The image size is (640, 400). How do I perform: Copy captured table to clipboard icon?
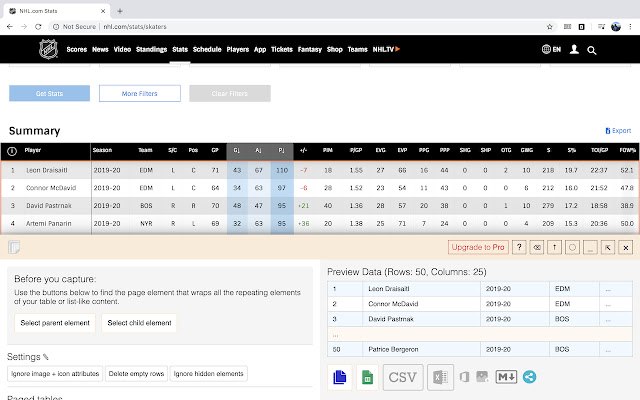tap(339, 378)
